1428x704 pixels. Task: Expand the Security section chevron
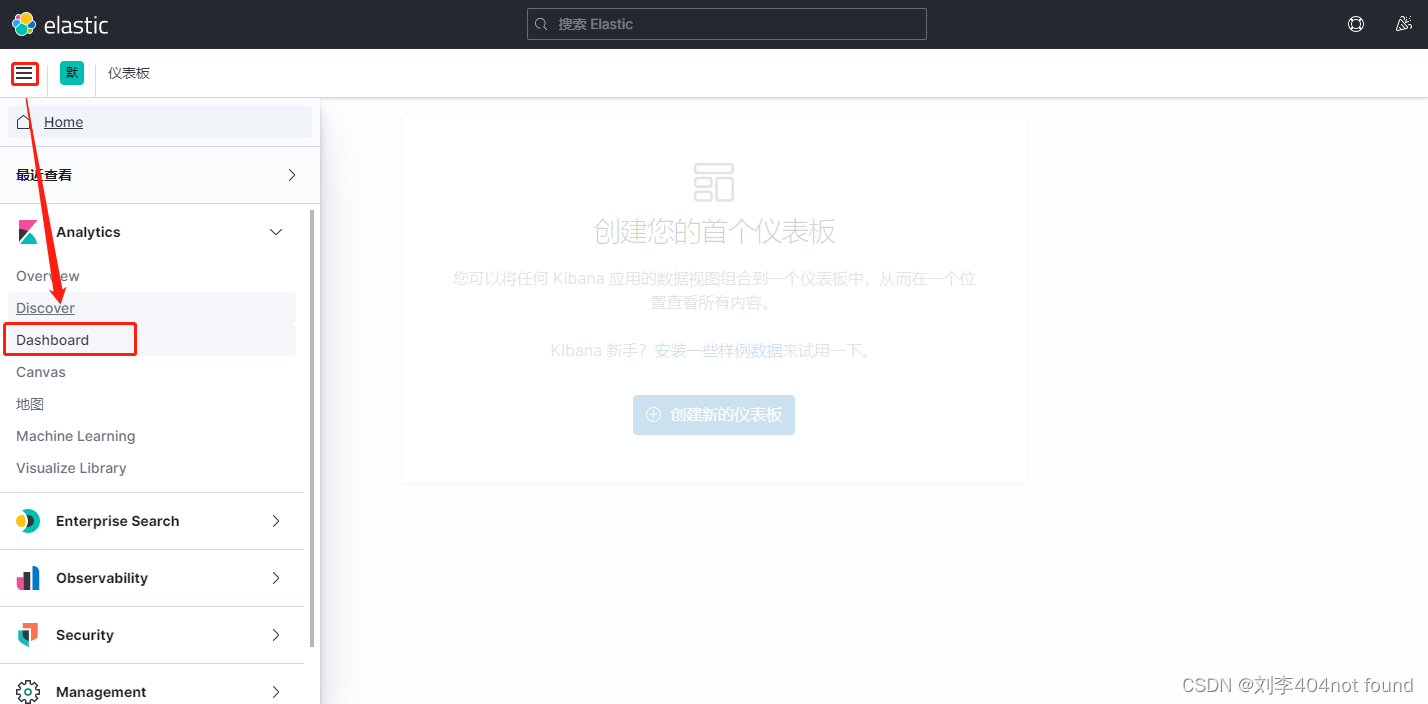(276, 635)
